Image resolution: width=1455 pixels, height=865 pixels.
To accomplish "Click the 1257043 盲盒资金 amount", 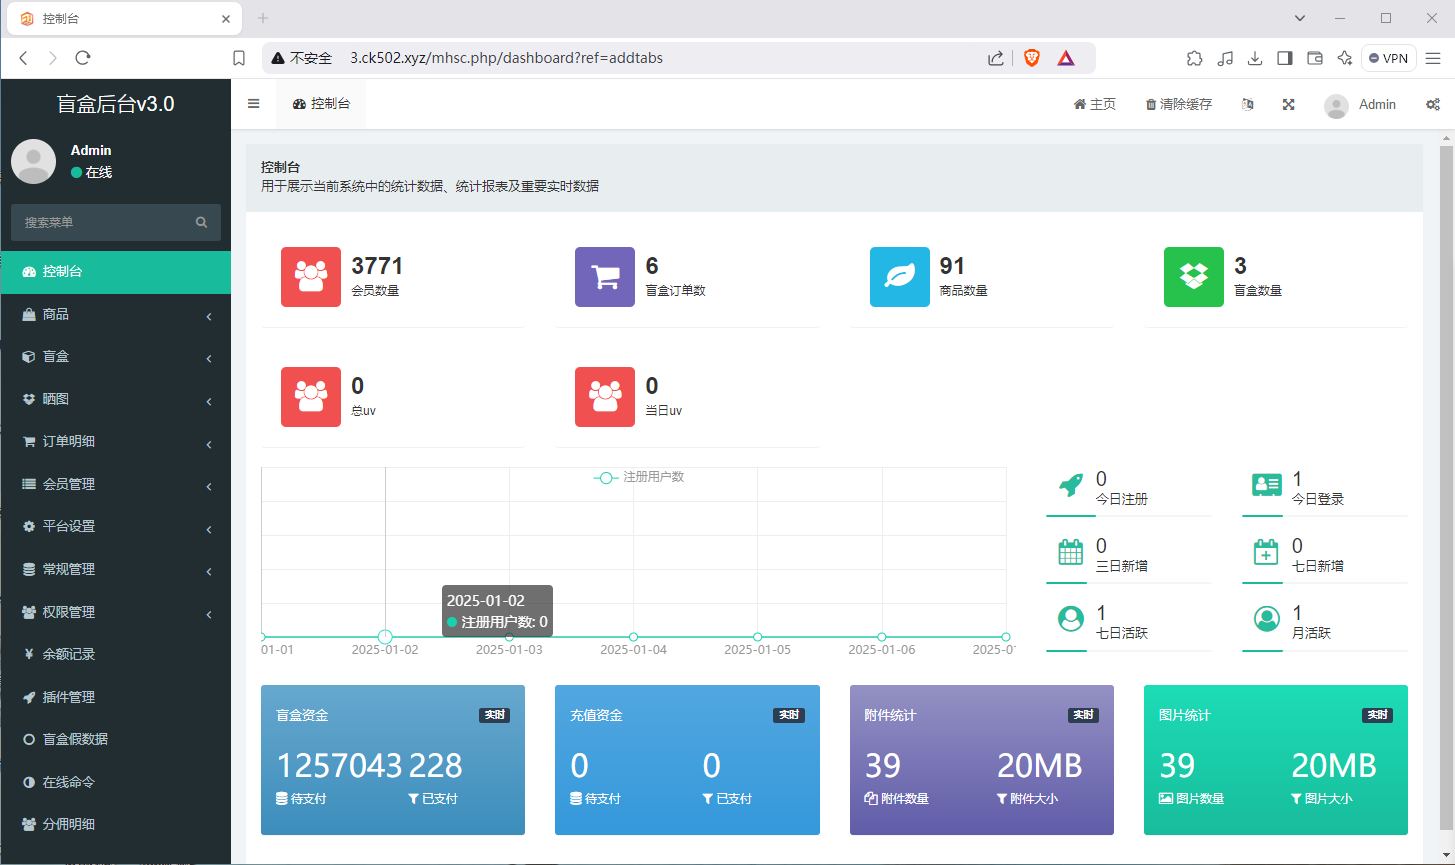I will coord(339,766).
